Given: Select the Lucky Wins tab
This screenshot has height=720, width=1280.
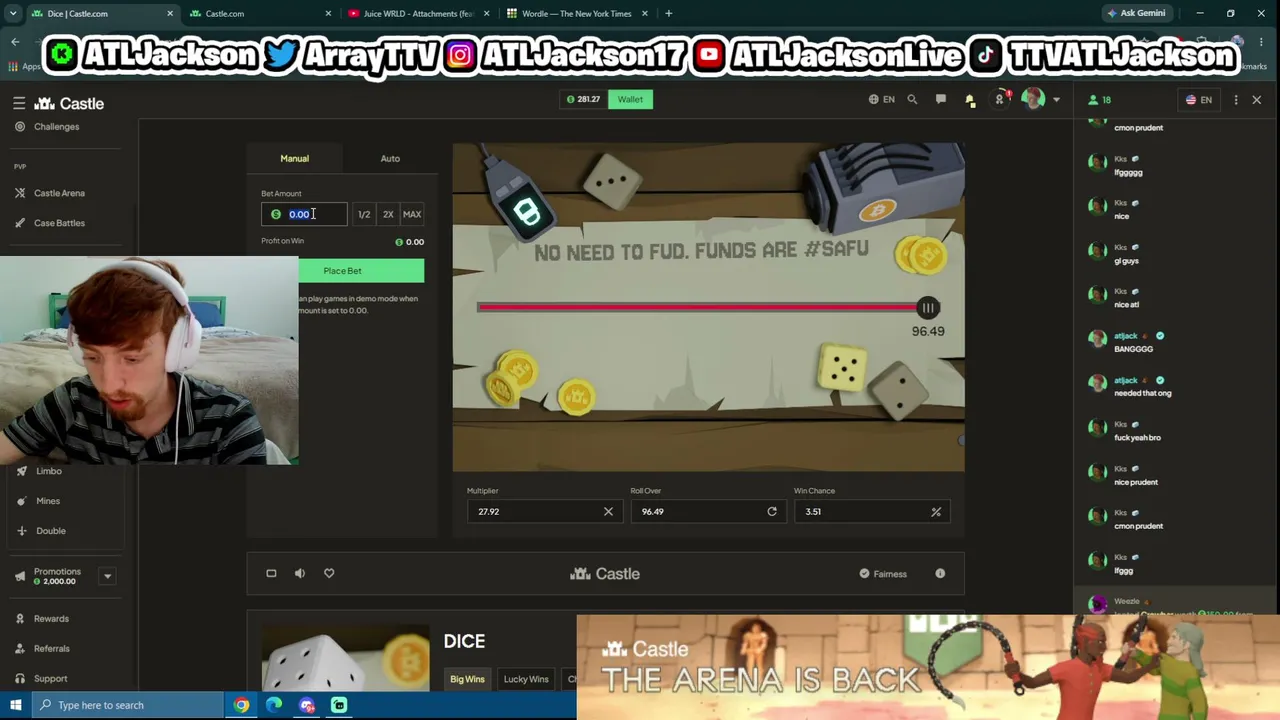Looking at the screenshot, I should [526, 680].
